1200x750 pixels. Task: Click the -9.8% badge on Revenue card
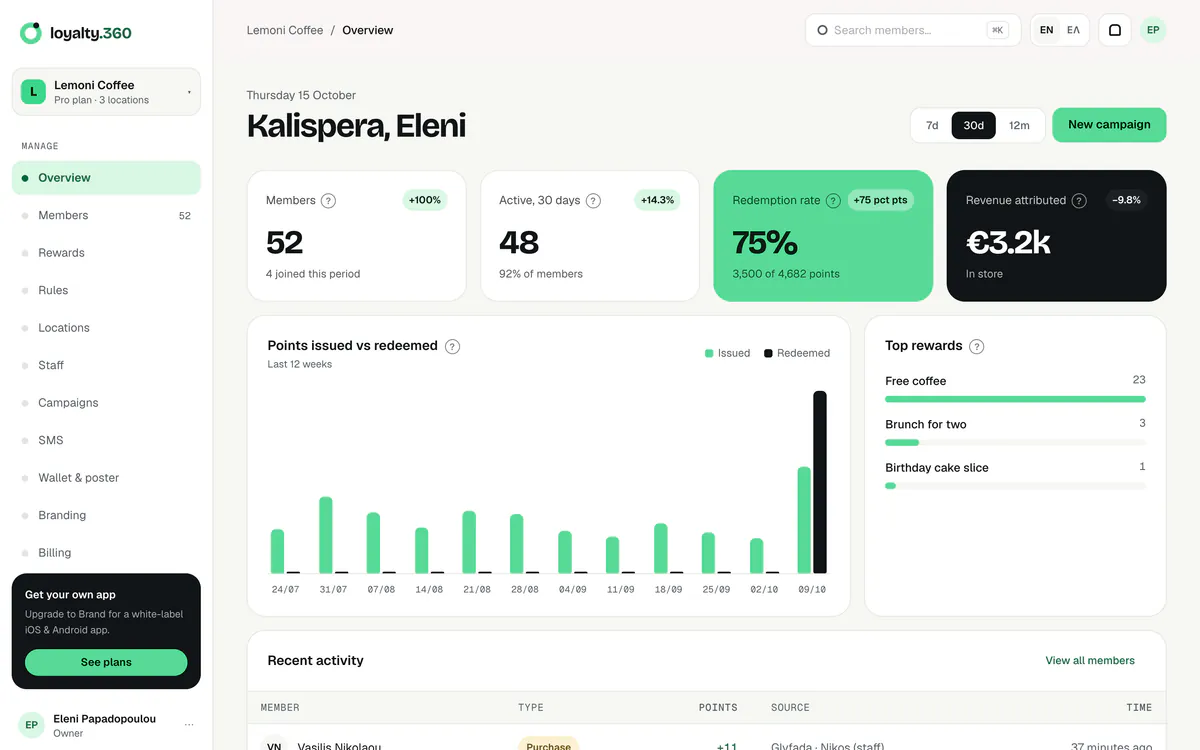click(x=1126, y=200)
